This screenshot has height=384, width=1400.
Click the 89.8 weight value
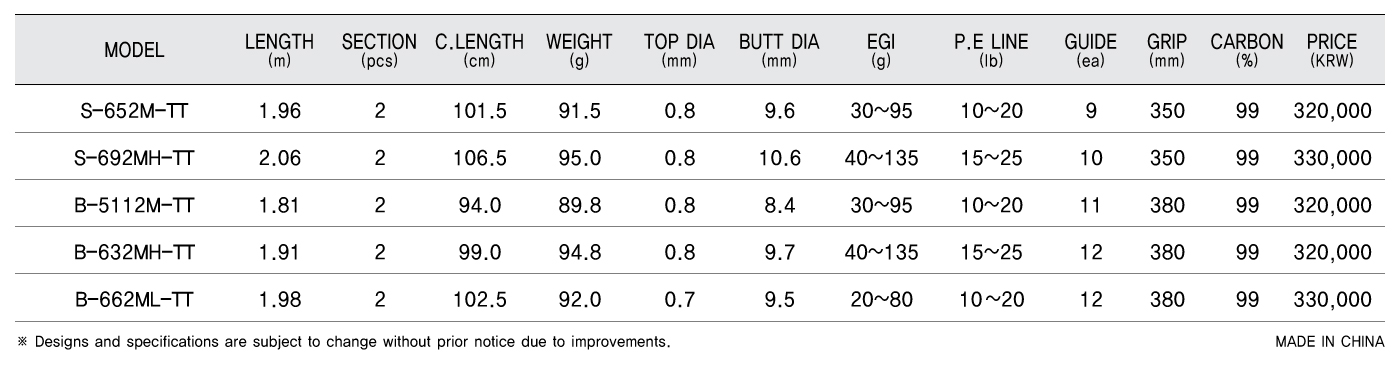point(579,206)
